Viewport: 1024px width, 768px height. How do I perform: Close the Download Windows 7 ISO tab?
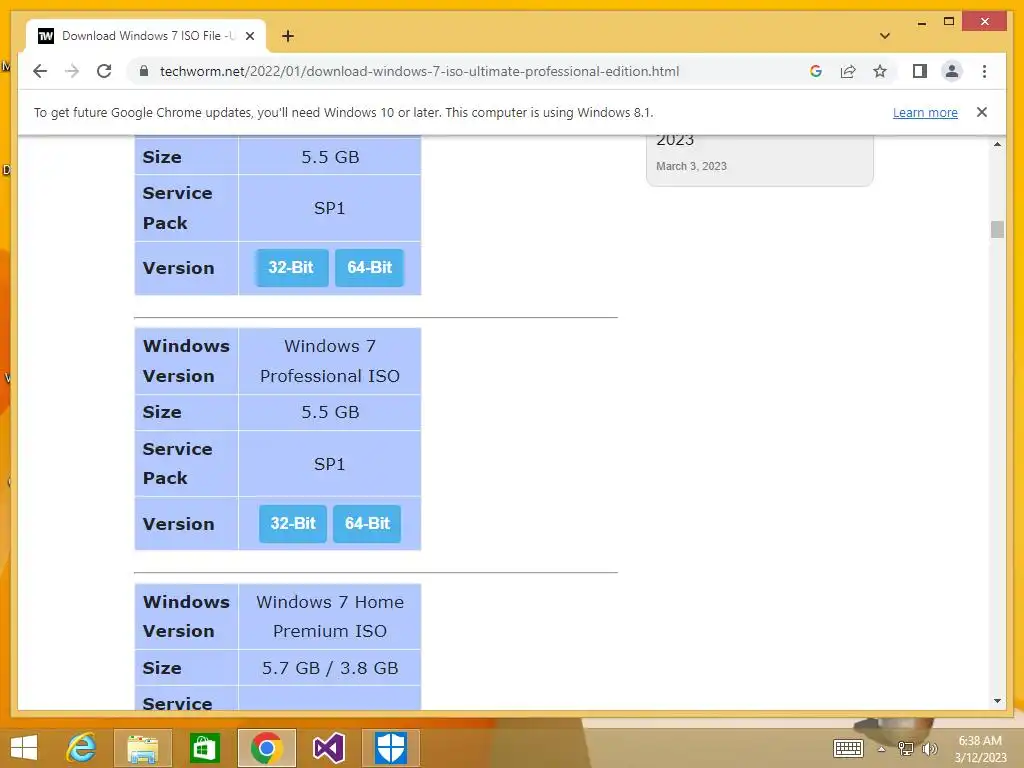click(x=249, y=36)
